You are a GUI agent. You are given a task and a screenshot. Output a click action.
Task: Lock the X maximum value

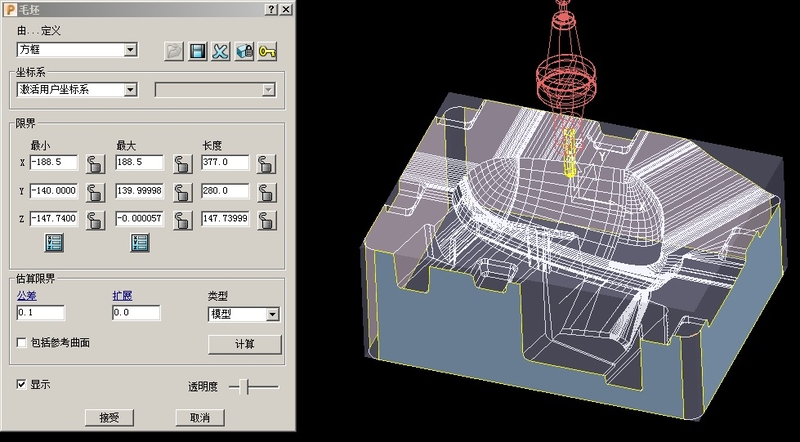(183, 164)
